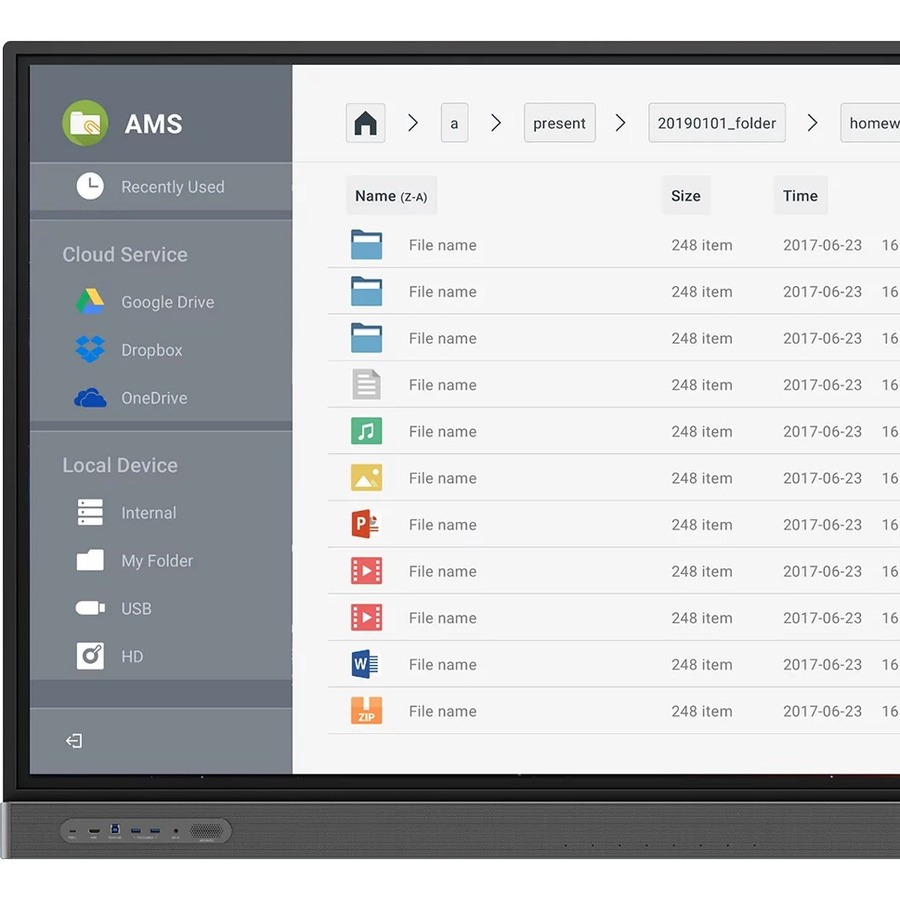900x900 pixels.
Task: Go to 20190101_folder breadcrumb
Action: 716,123
